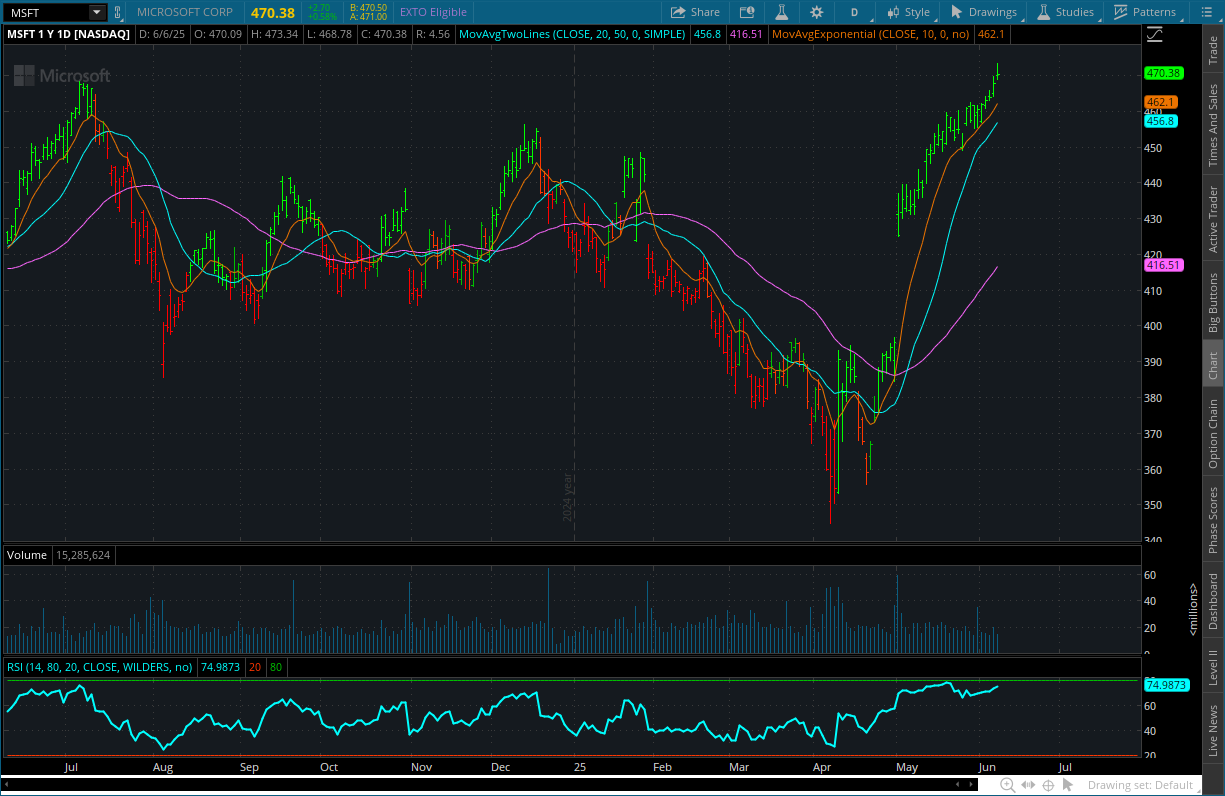
Task: Click the EXTO Eligible label
Action: coord(432,12)
